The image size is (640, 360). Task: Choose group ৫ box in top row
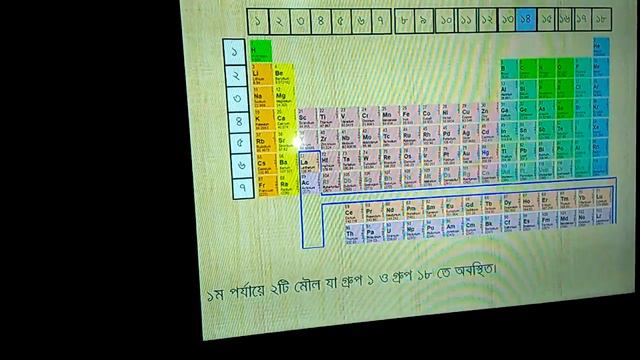click(341, 21)
